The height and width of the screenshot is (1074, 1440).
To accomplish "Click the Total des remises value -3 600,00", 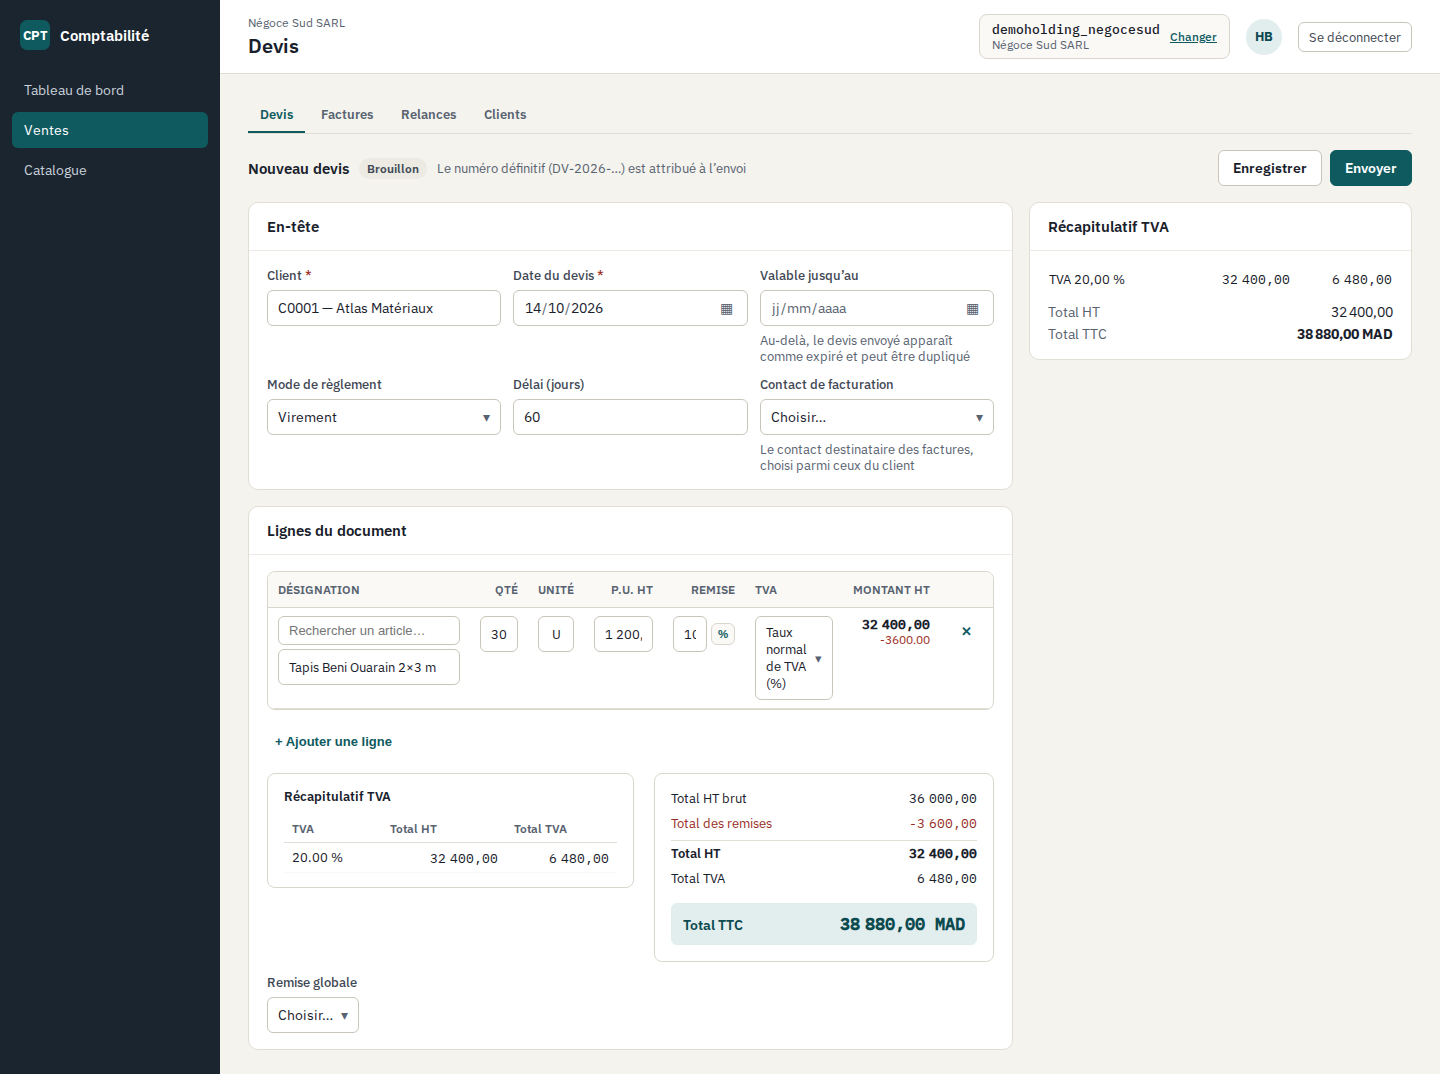I will click(943, 824).
